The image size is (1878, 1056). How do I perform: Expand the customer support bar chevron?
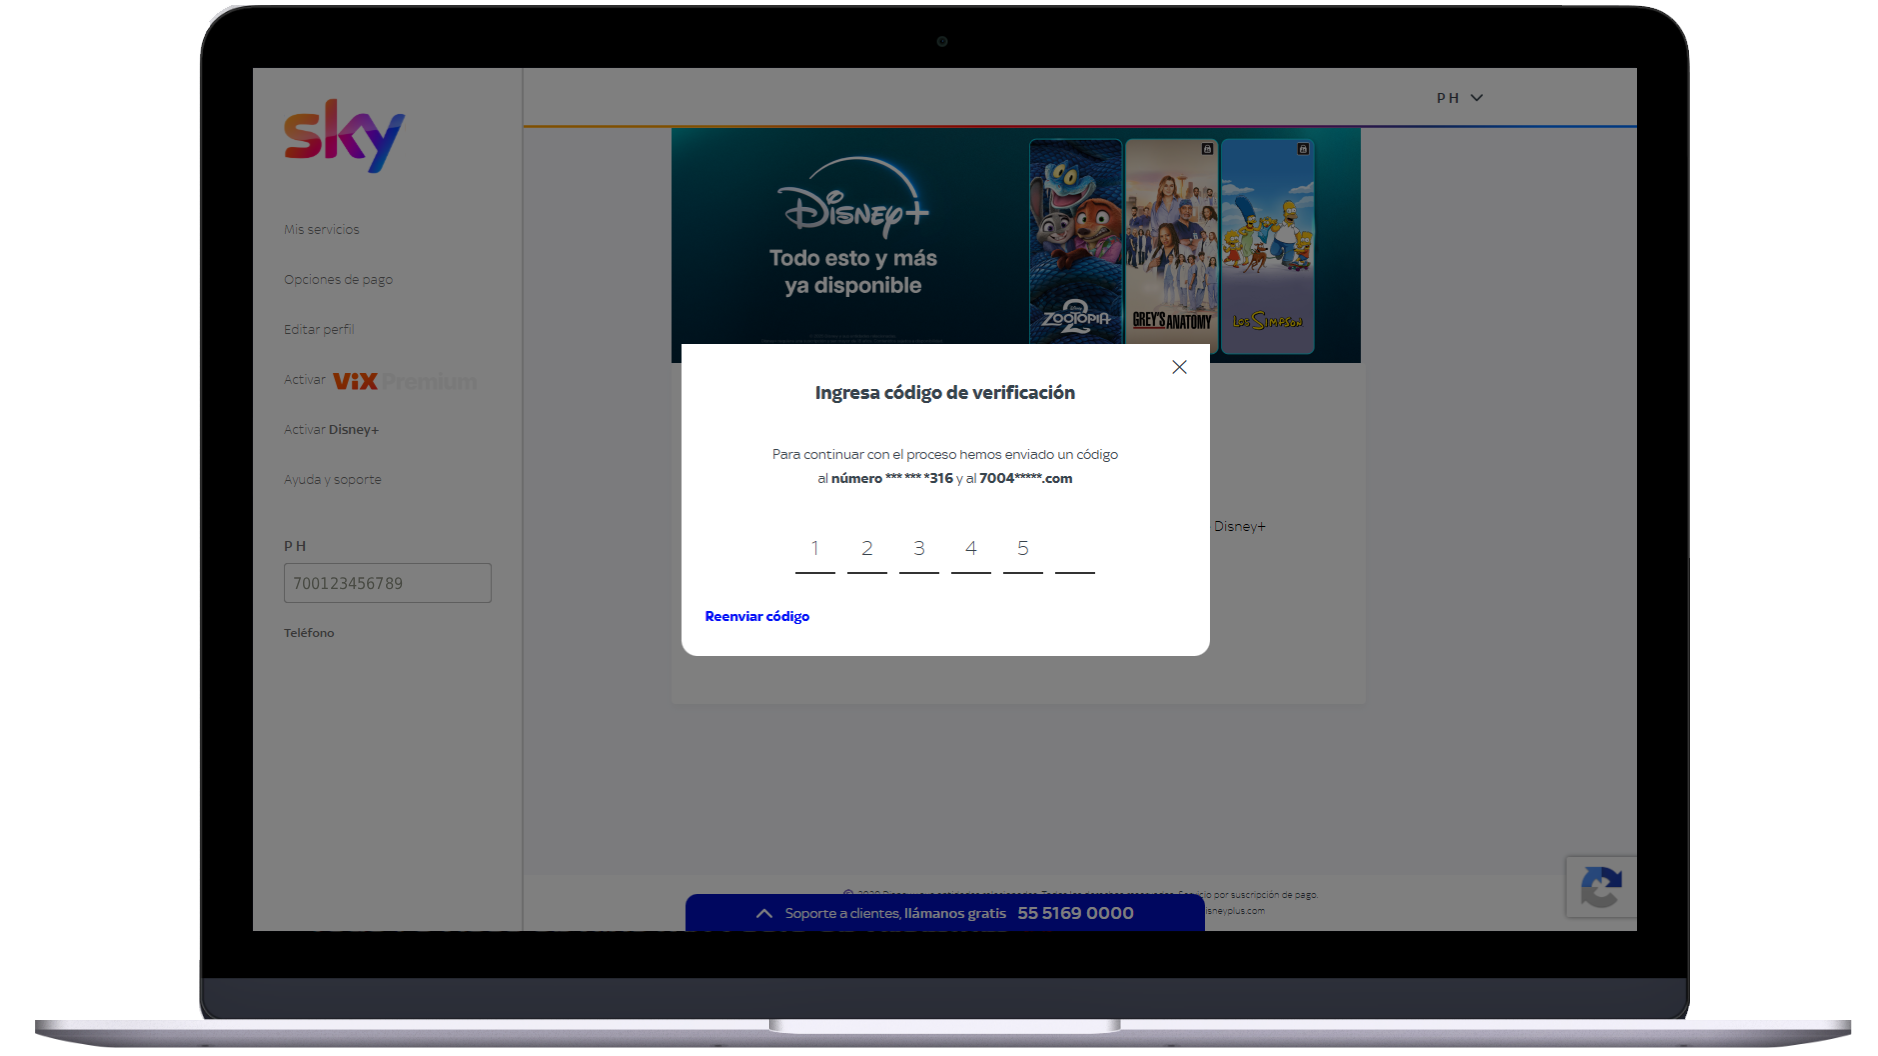pyautogui.click(x=764, y=913)
